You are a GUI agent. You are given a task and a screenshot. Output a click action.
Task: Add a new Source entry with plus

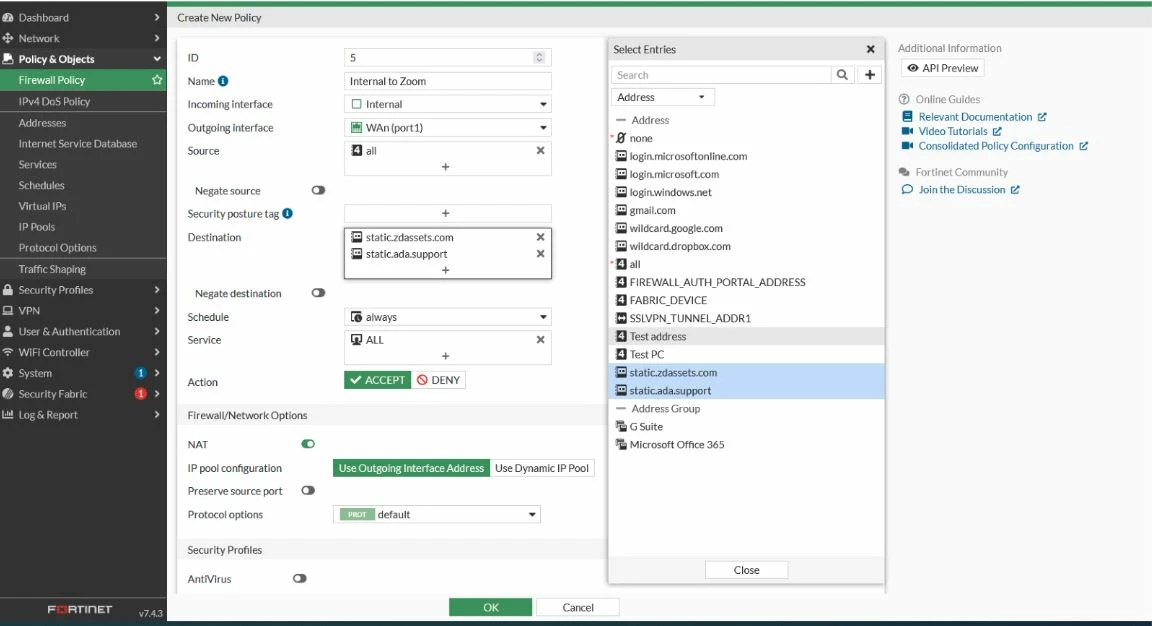[445, 167]
